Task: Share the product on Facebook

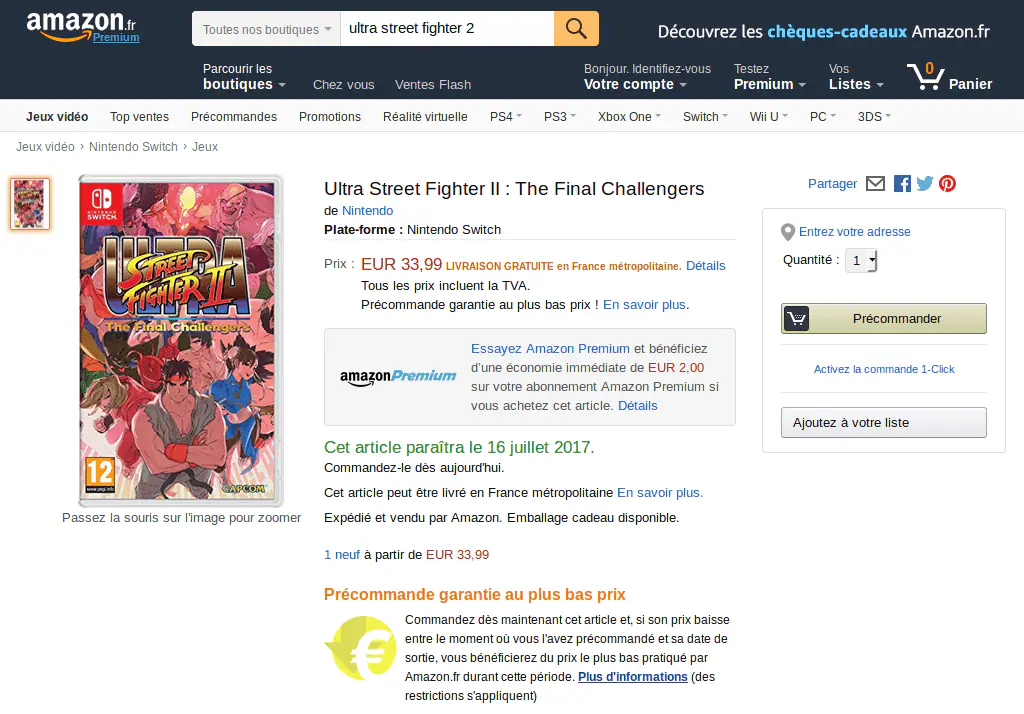Action: pyautogui.click(x=902, y=183)
